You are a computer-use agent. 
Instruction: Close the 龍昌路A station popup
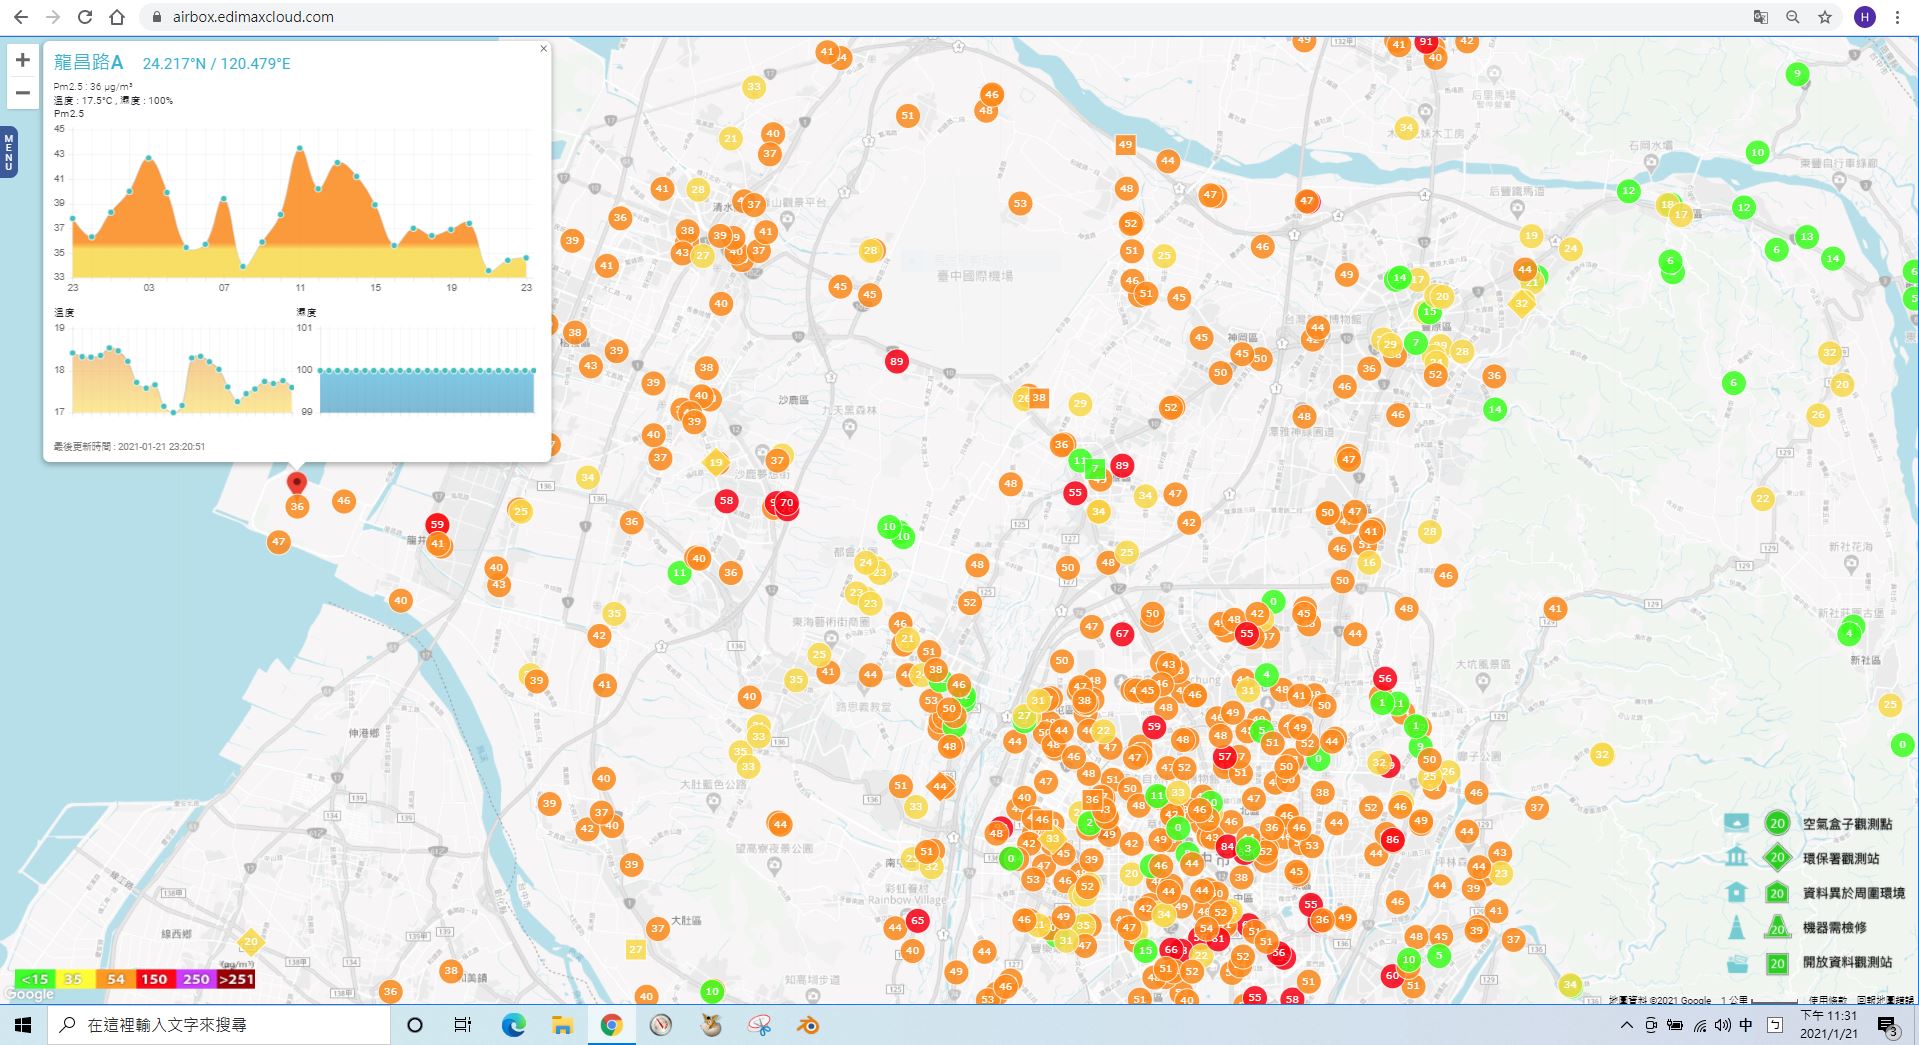[x=544, y=48]
